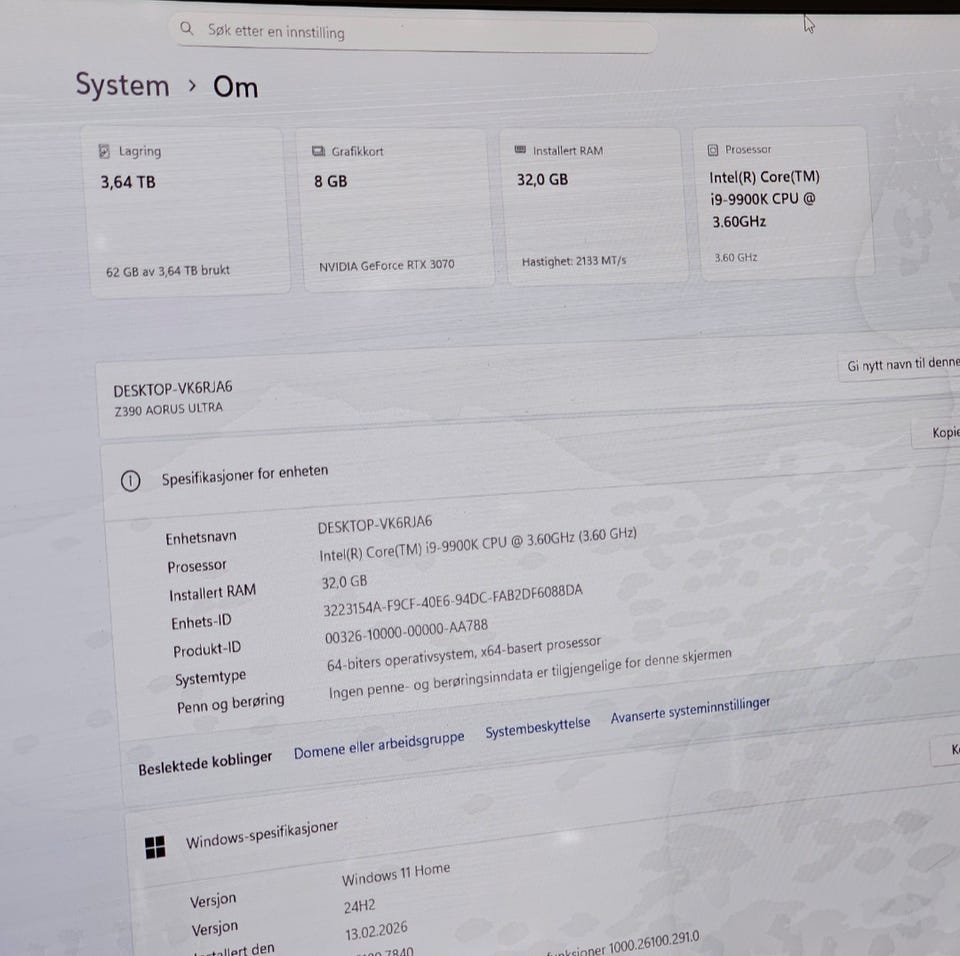The width and height of the screenshot is (960, 956).
Task: Click the partially visible Kopier button for Windows specs
Action: [x=947, y=751]
